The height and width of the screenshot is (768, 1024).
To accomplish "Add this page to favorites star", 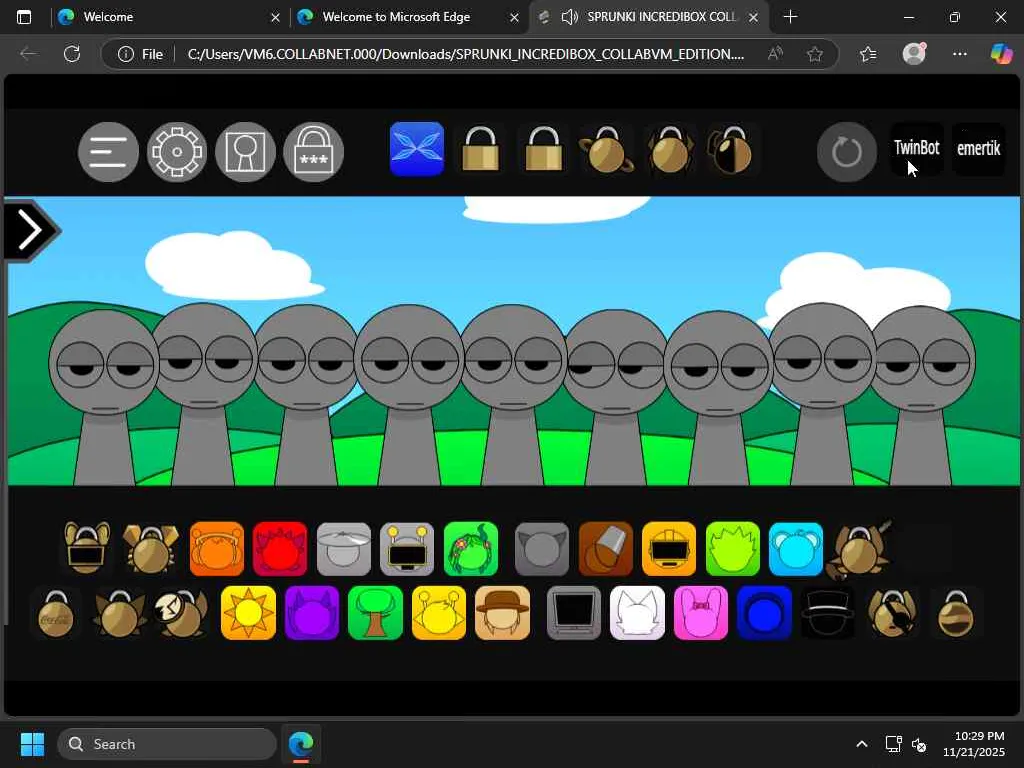I will tap(814, 54).
